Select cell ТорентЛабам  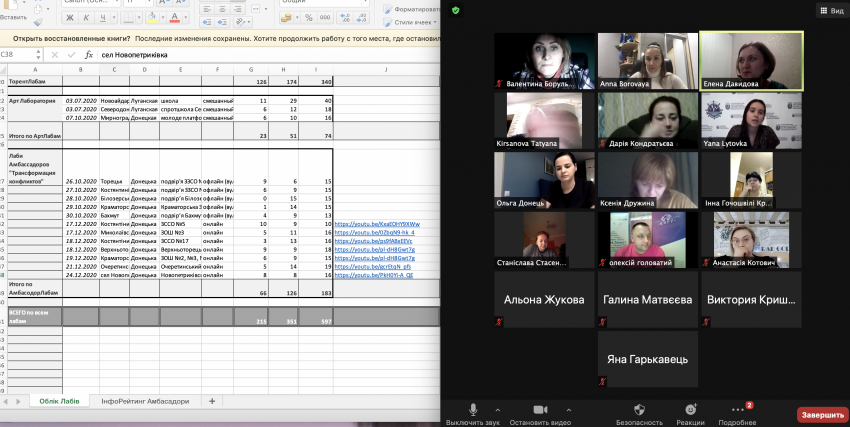(35, 81)
